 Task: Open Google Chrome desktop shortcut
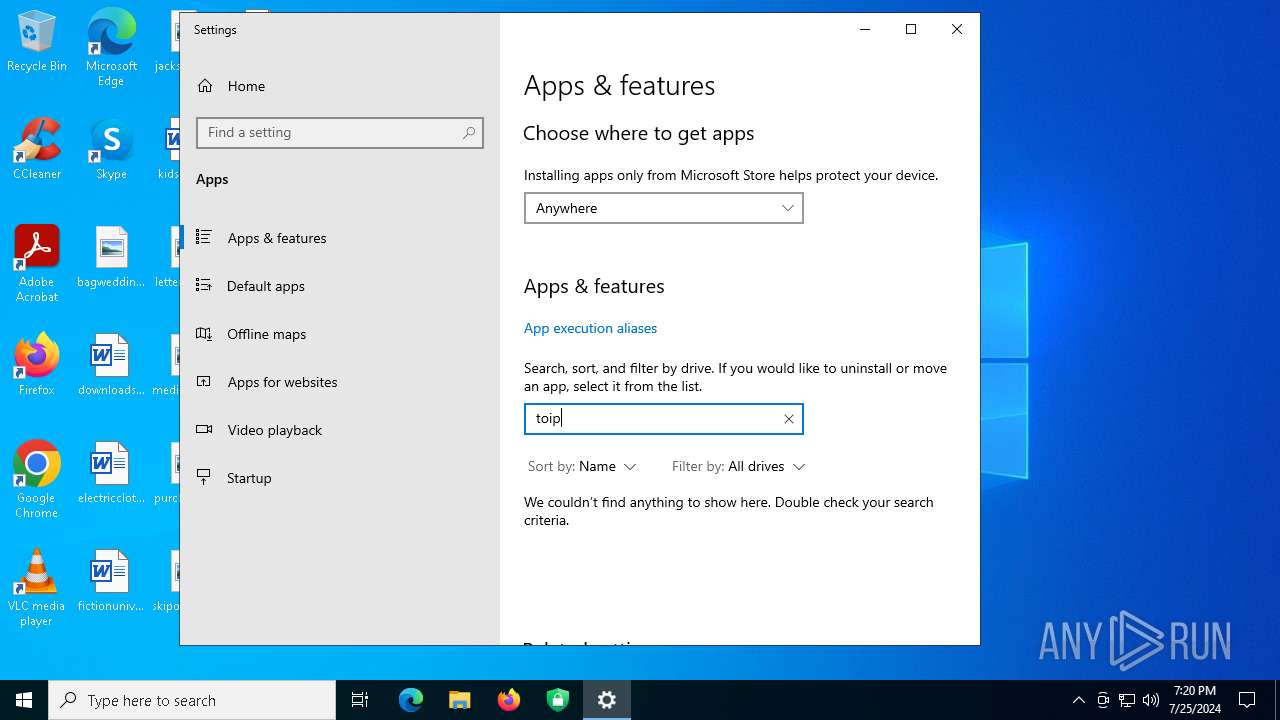[37, 480]
